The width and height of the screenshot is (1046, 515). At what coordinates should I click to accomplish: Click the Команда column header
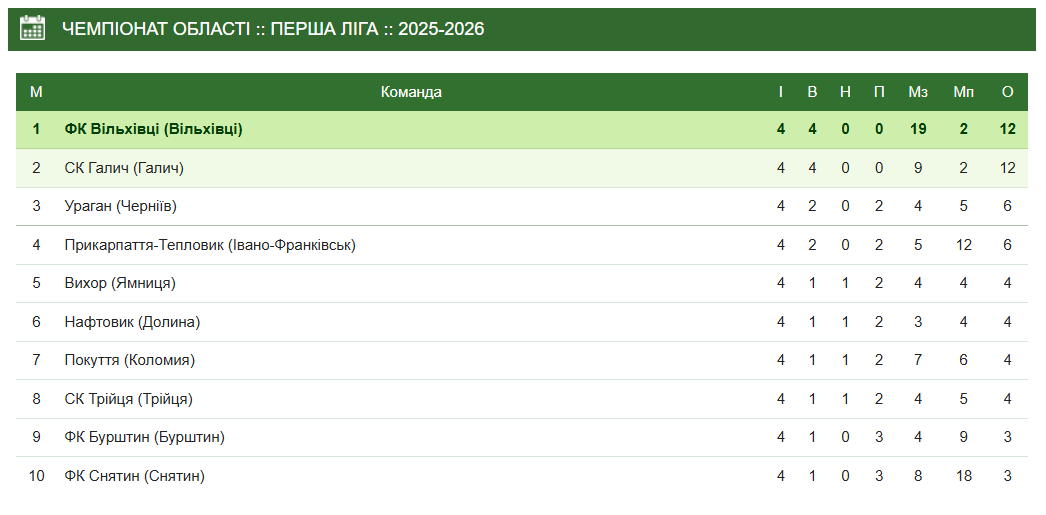click(x=411, y=92)
